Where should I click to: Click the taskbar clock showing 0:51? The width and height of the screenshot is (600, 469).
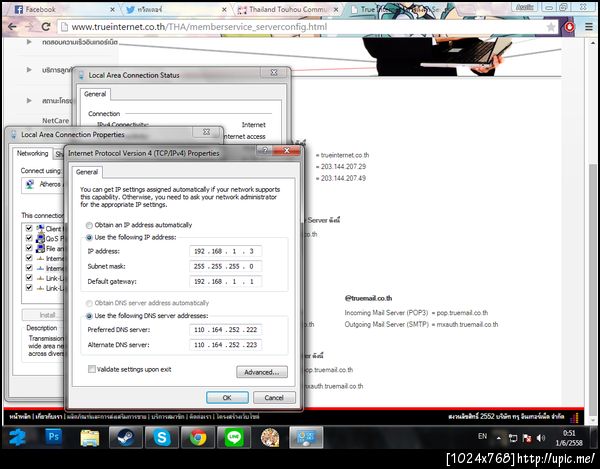pos(569,433)
